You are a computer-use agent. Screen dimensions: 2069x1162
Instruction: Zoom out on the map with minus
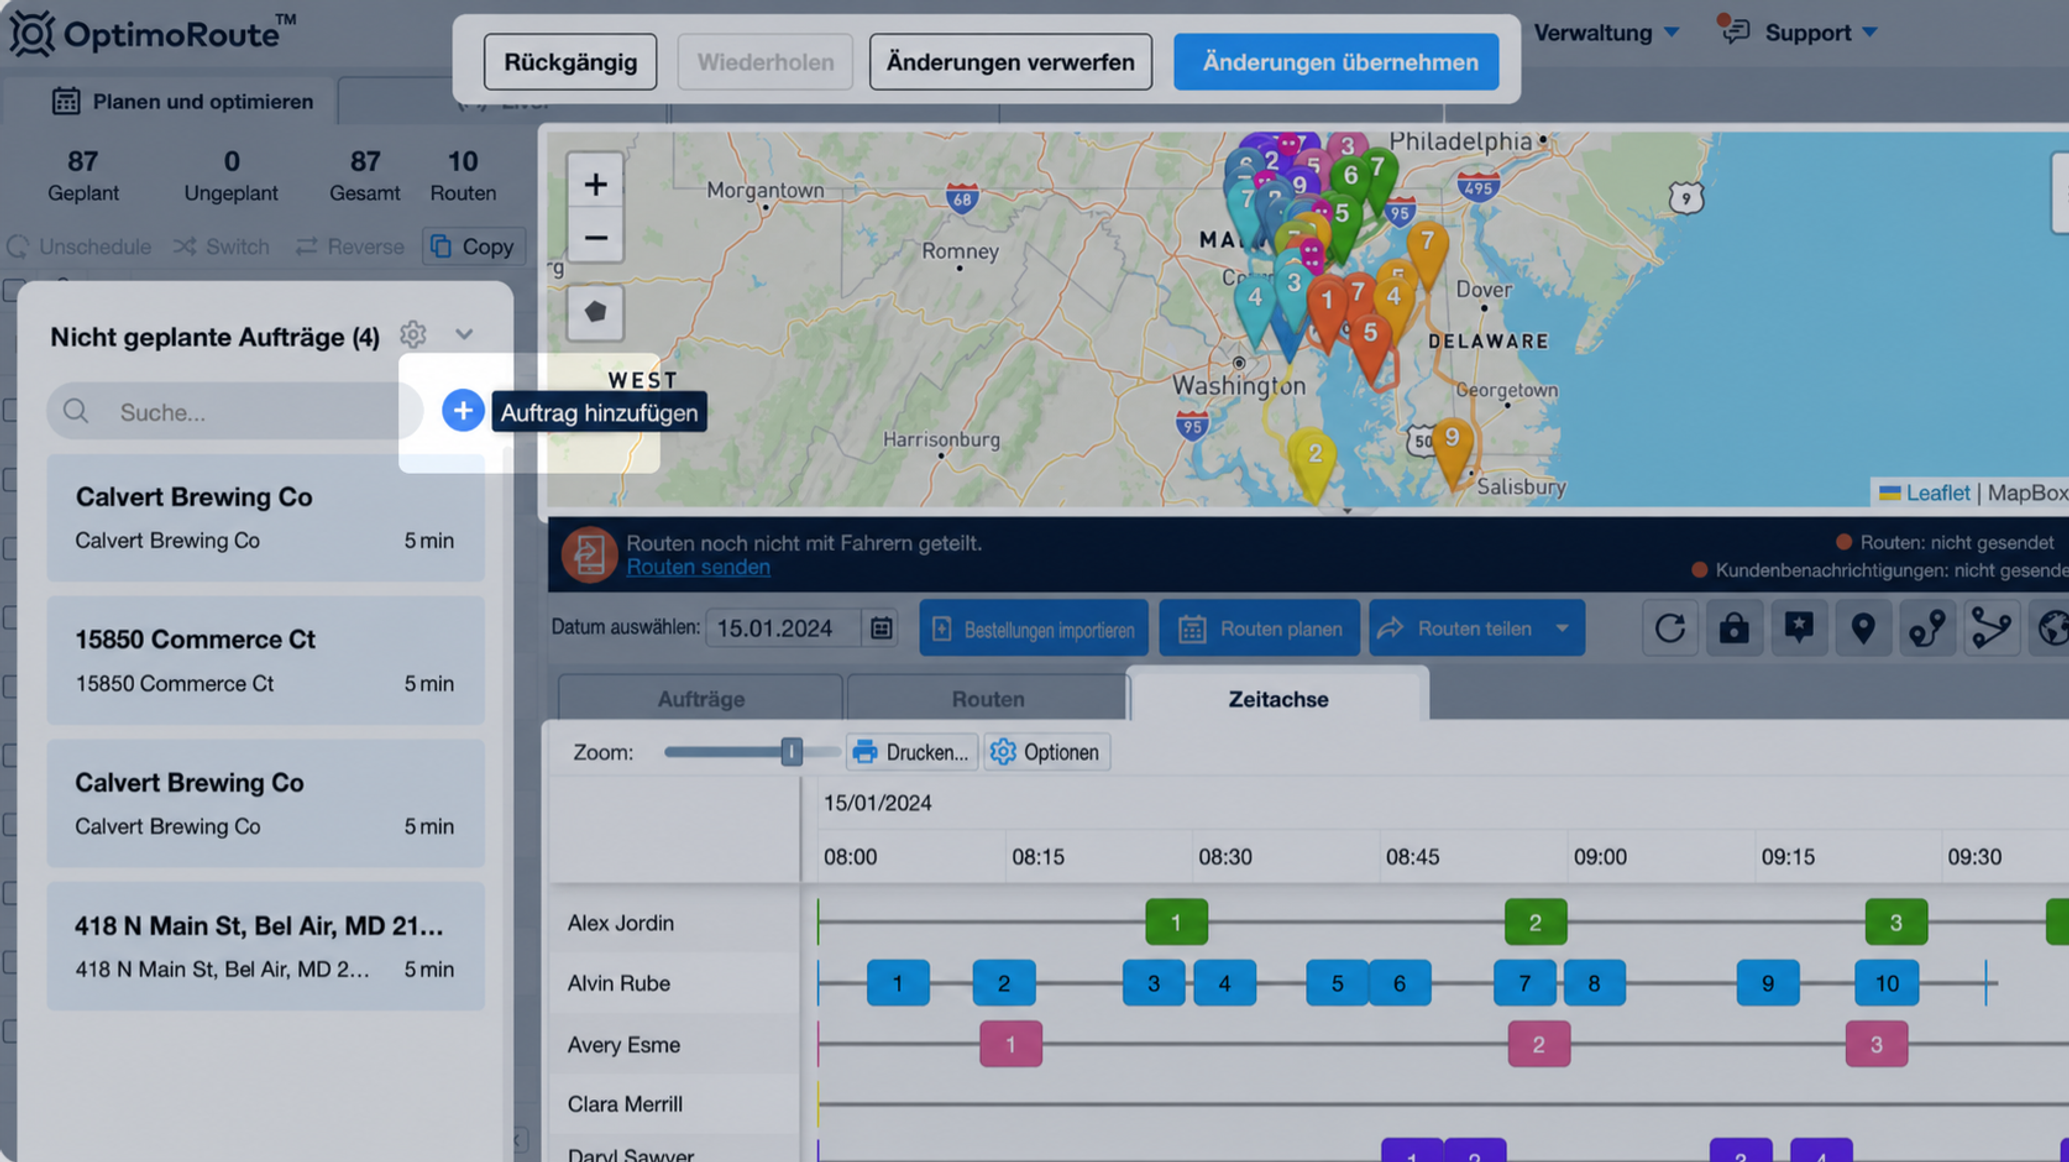pyautogui.click(x=595, y=238)
